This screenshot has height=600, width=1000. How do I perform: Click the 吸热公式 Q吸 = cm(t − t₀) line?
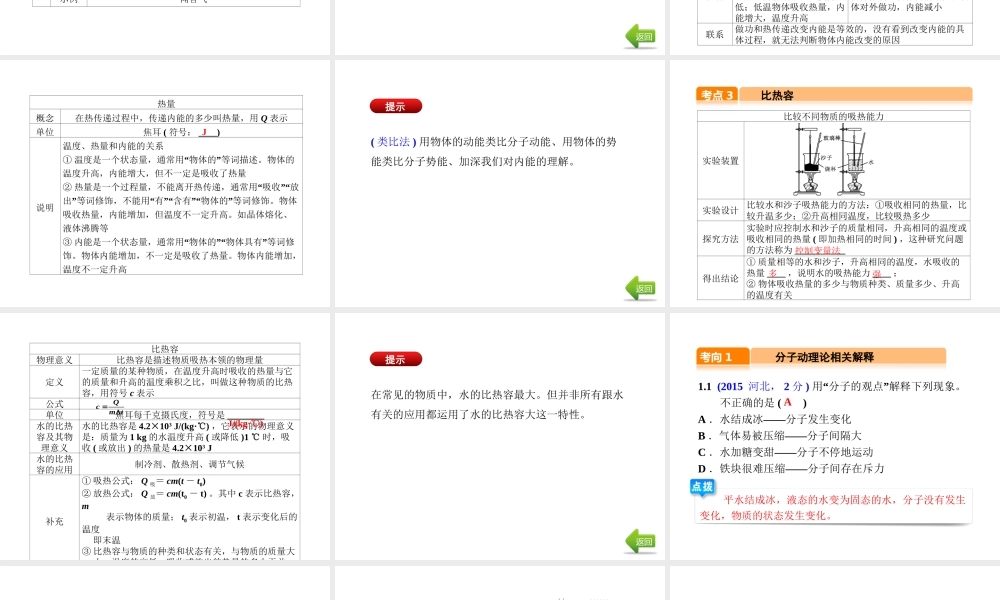[x=143, y=481]
